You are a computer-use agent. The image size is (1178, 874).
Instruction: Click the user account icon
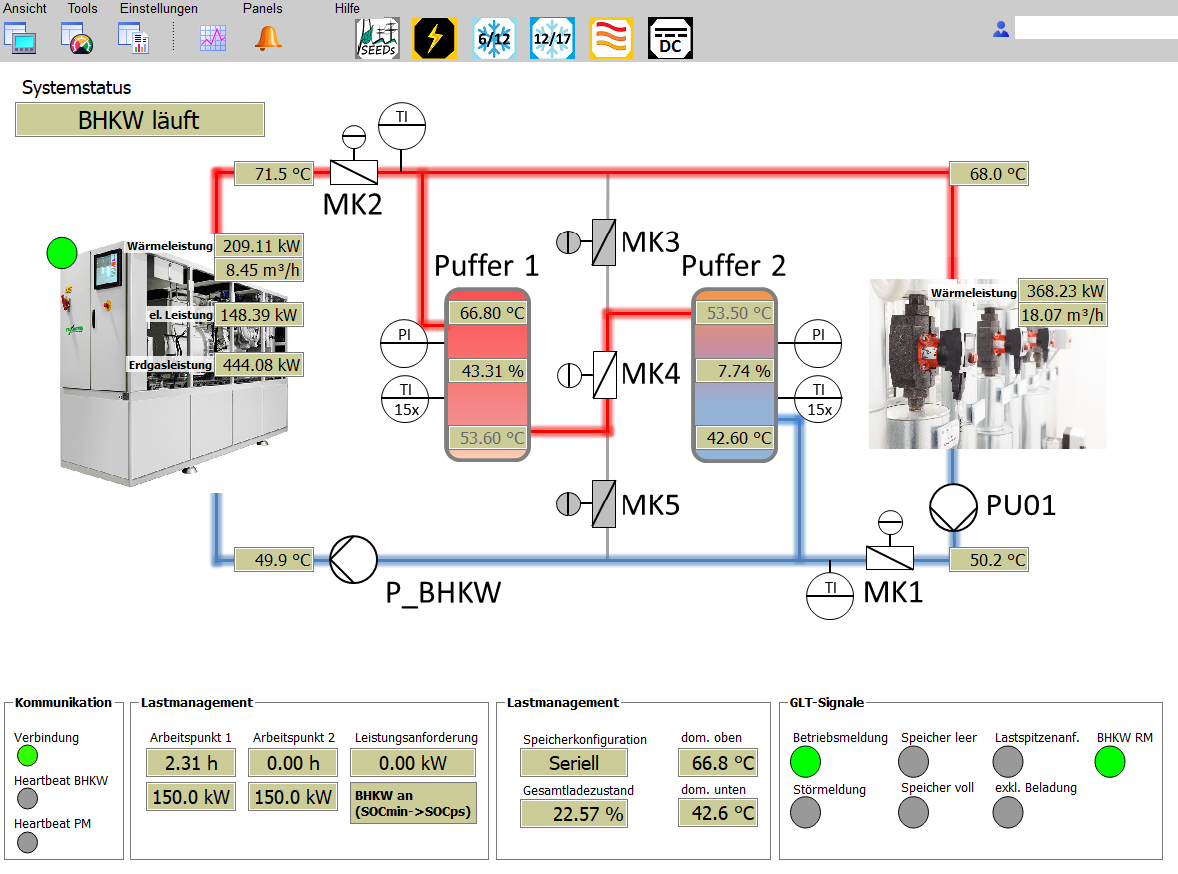coord(1001,29)
